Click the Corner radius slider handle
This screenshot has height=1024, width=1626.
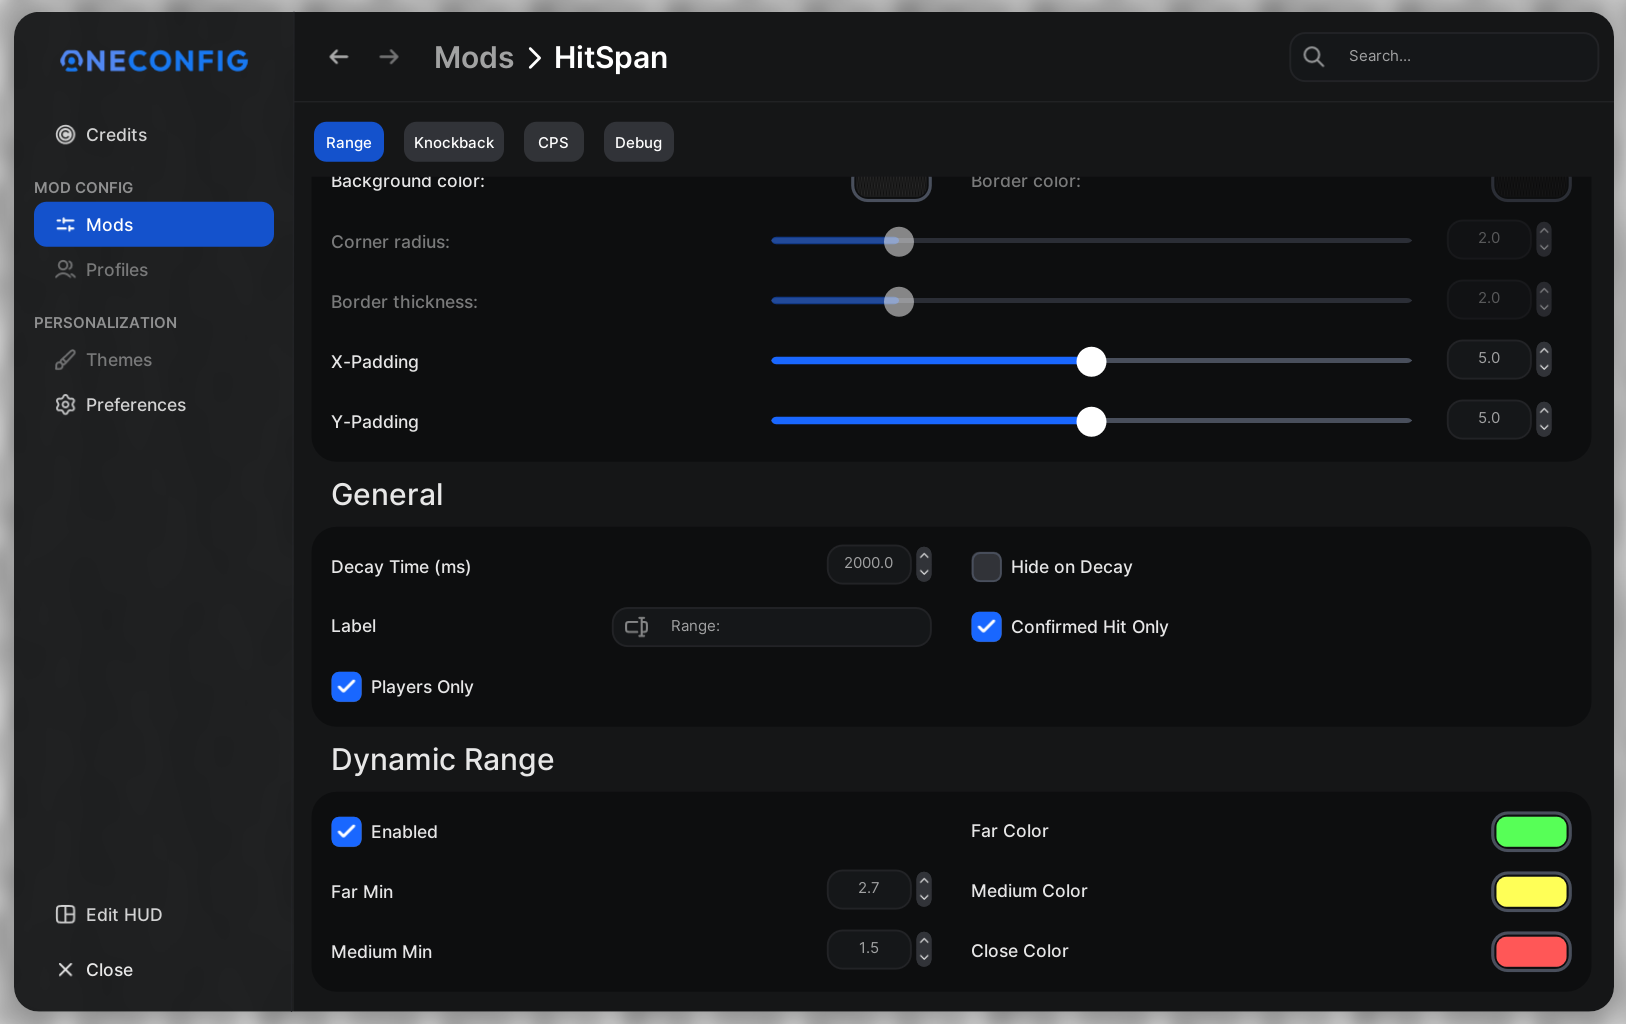click(x=899, y=241)
